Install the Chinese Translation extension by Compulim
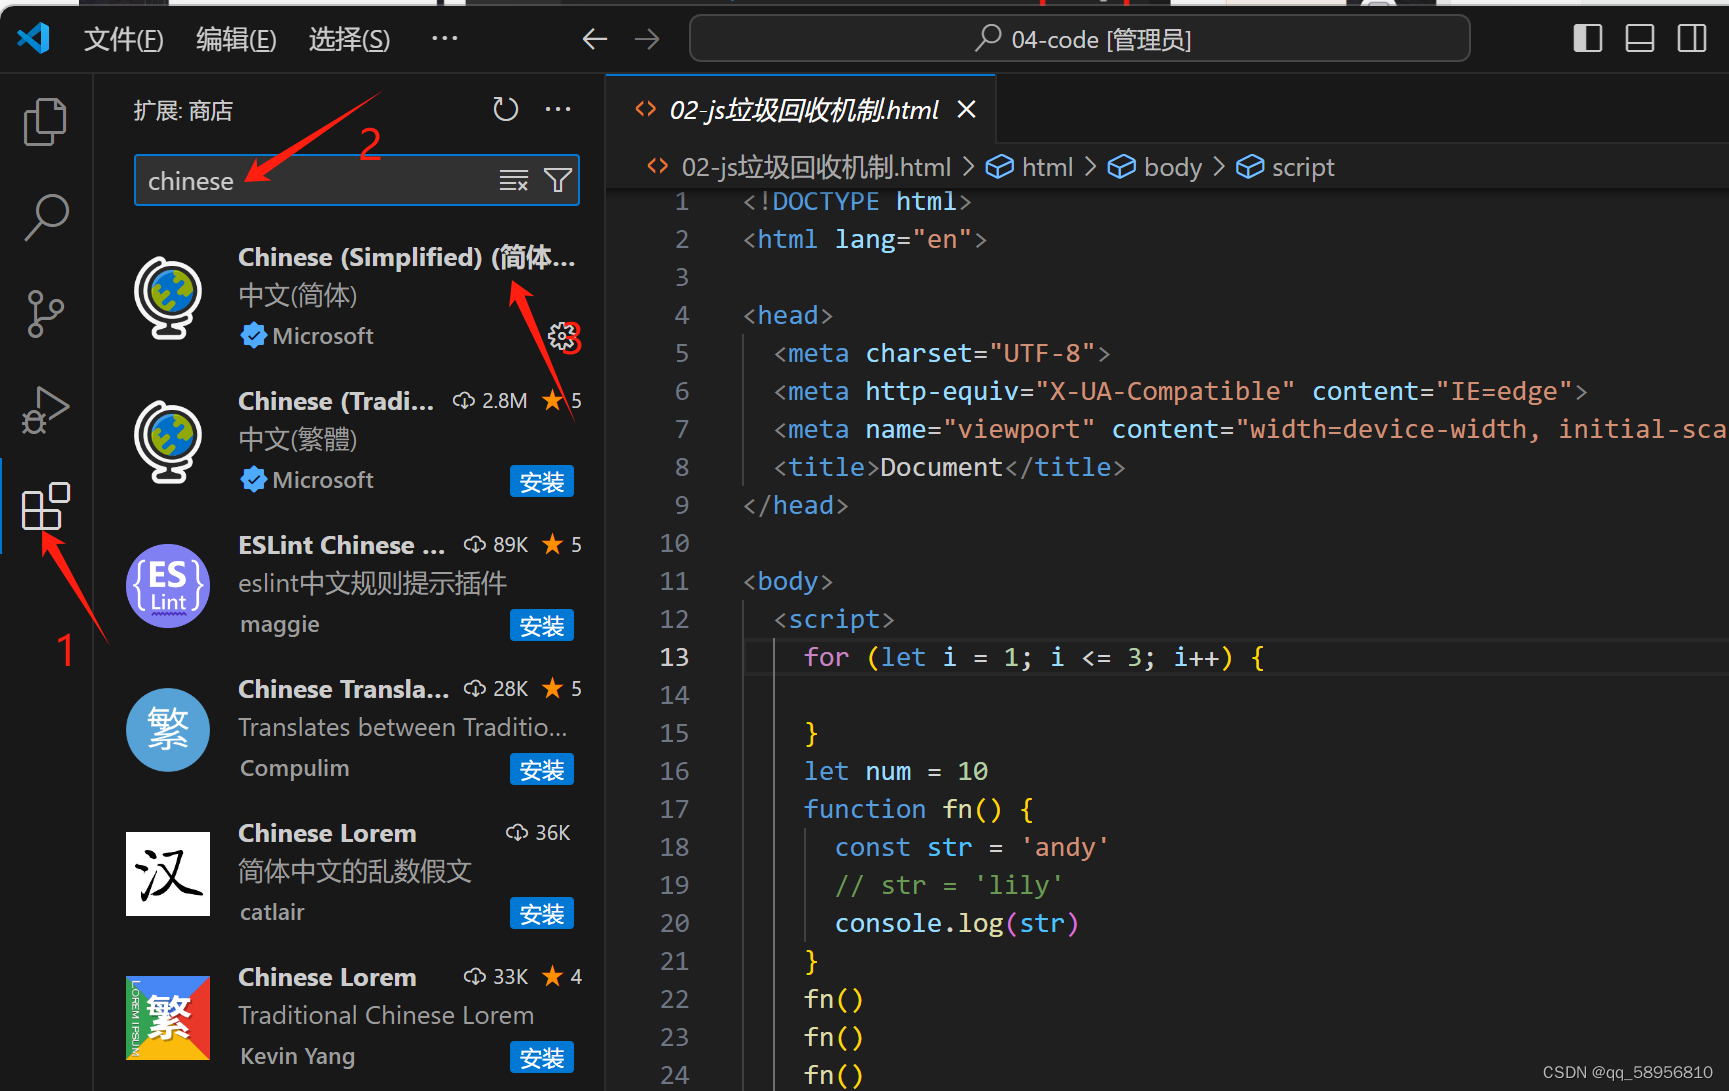The image size is (1729, 1091). coord(542,770)
